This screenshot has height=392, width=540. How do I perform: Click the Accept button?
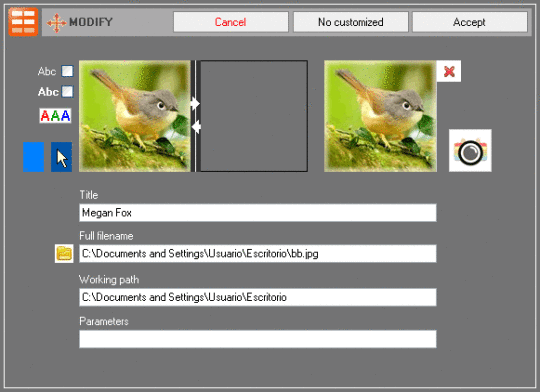click(x=470, y=22)
